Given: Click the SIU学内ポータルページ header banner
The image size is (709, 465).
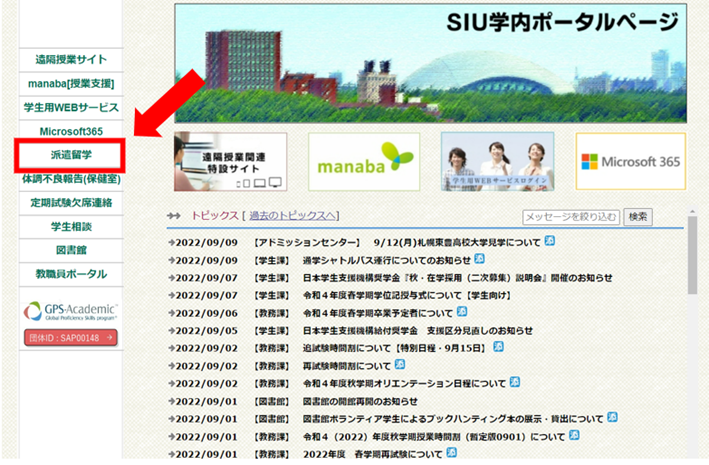Looking at the screenshot, I should tap(430, 63).
